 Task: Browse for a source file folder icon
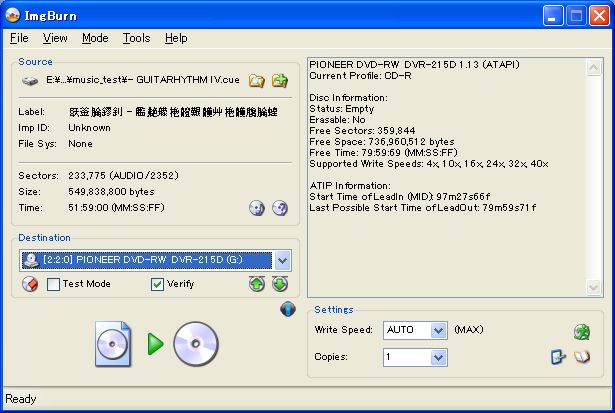tap(257, 80)
